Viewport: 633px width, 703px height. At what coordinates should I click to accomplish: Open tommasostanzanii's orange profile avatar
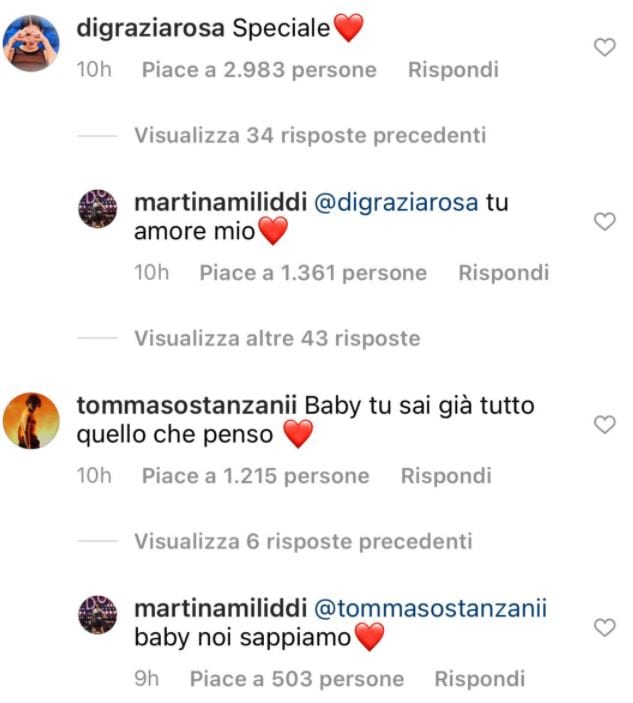point(31,421)
